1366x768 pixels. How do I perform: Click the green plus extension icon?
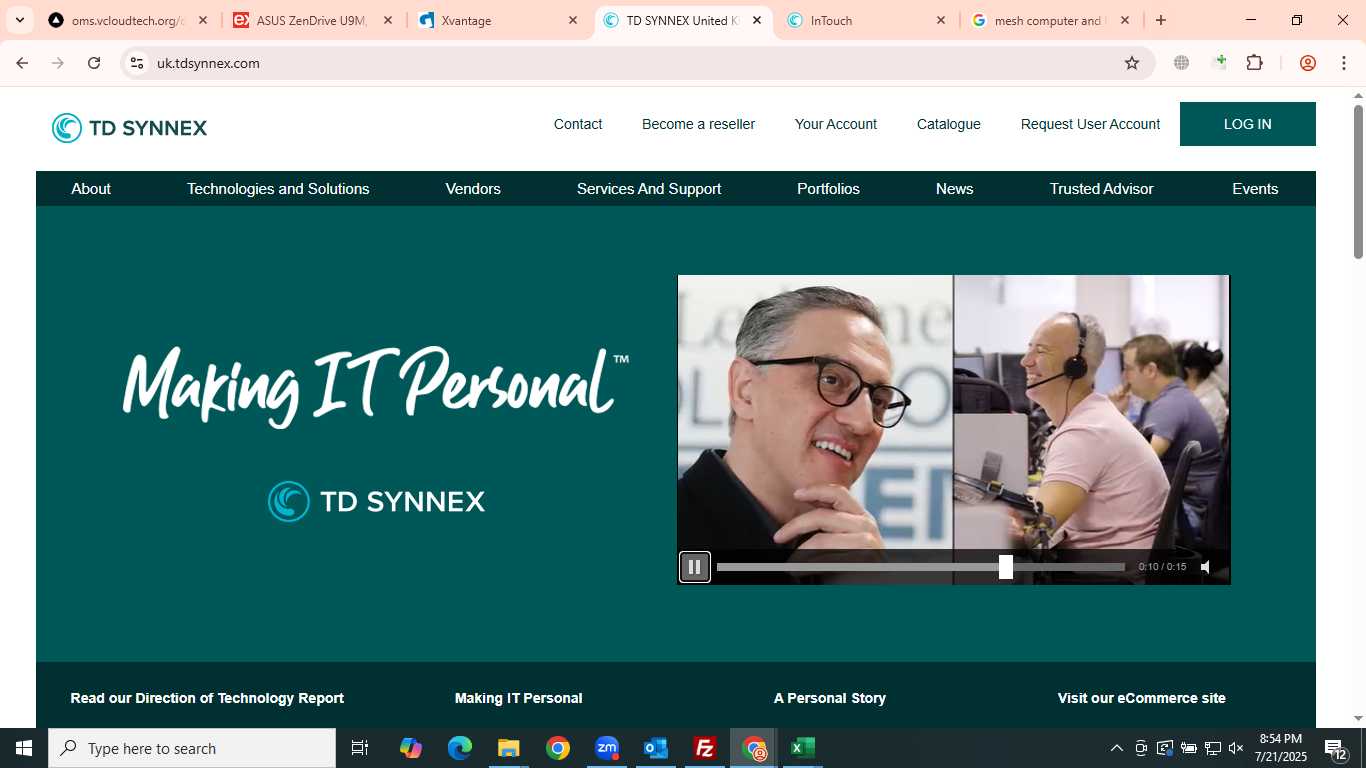(x=1219, y=63)
